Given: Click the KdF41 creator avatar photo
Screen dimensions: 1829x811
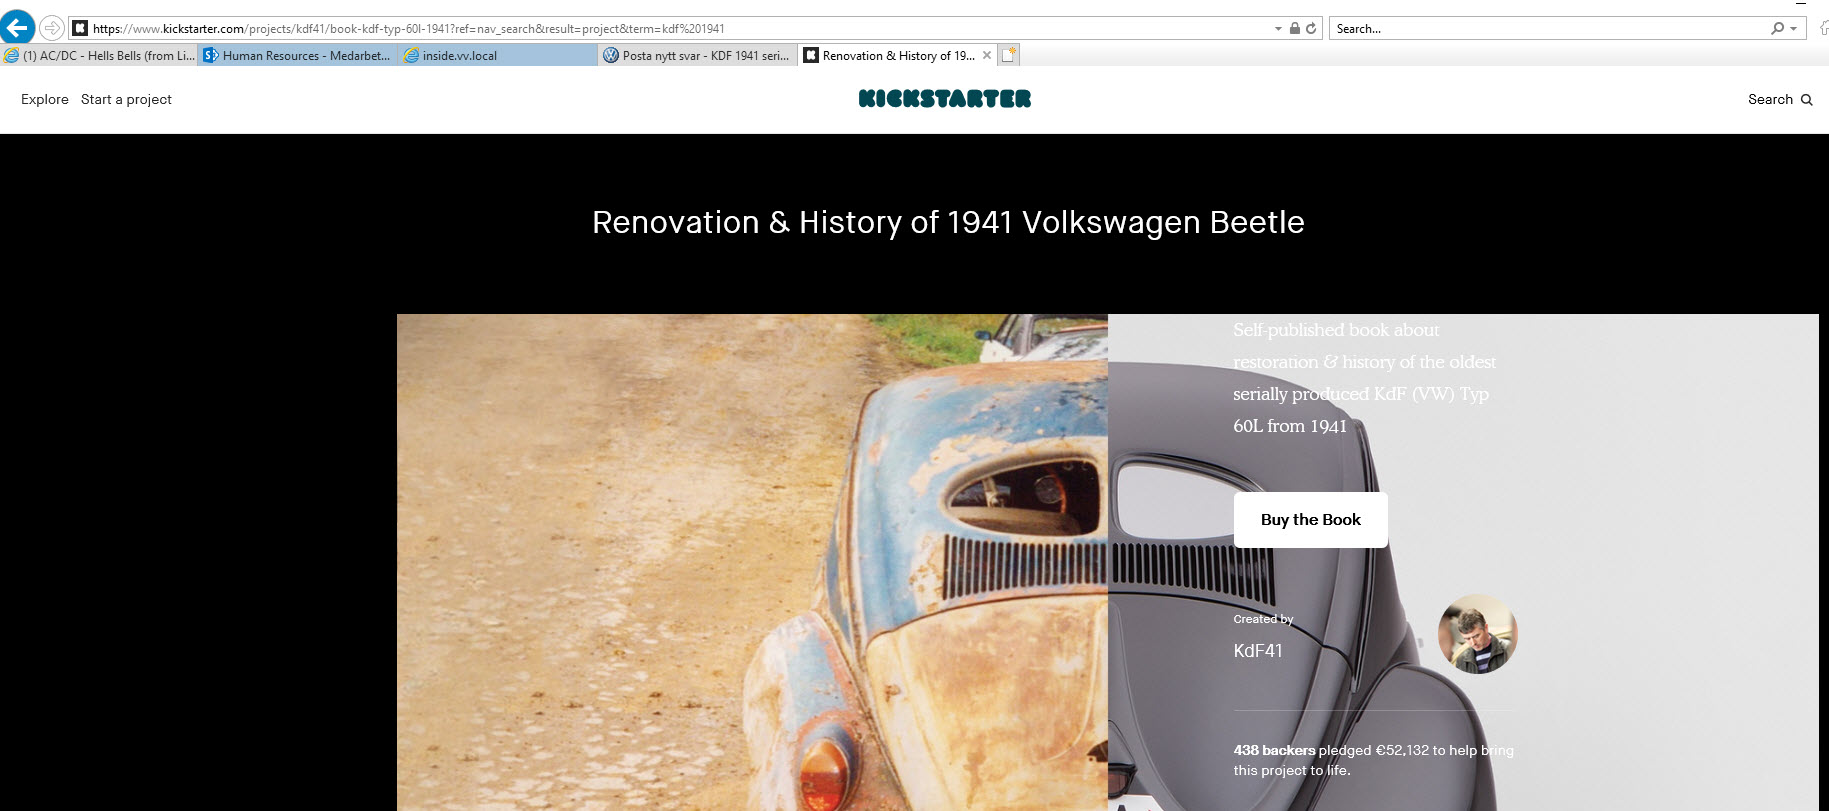Looking at the screenshot, I should 1477,634.
